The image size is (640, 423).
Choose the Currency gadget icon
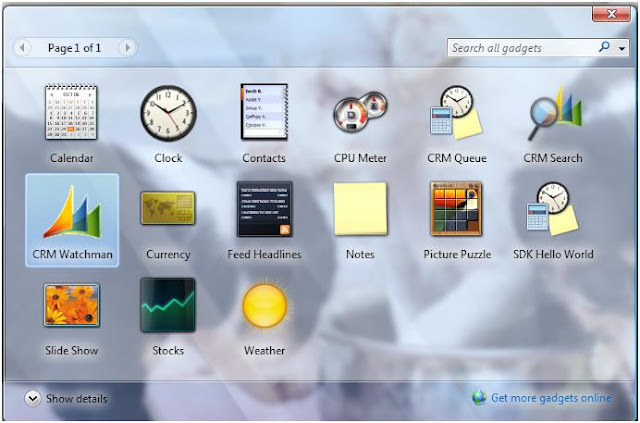click(x=168, y=208)
